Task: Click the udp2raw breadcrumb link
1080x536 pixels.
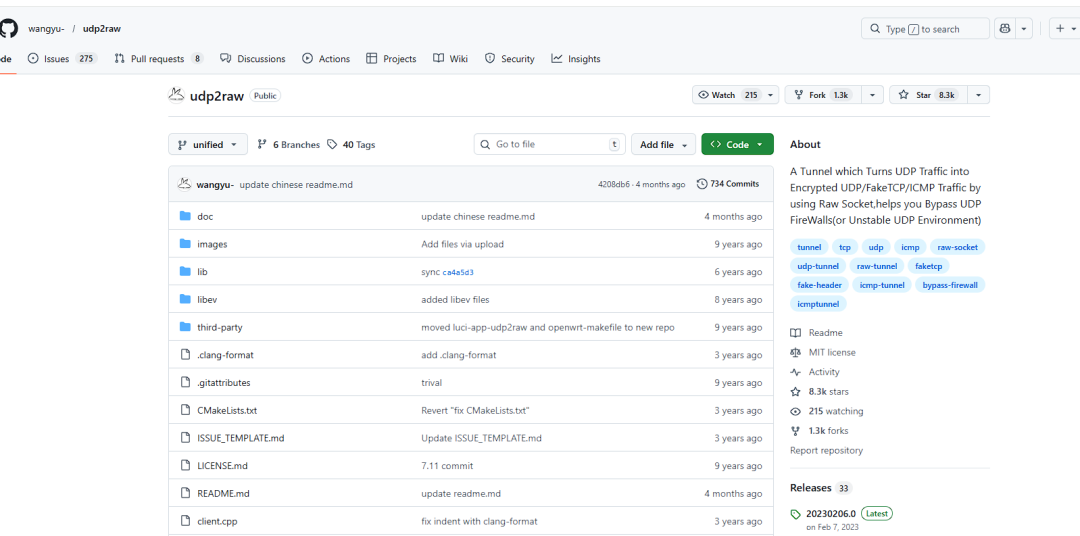Action: tap(102, 29)
